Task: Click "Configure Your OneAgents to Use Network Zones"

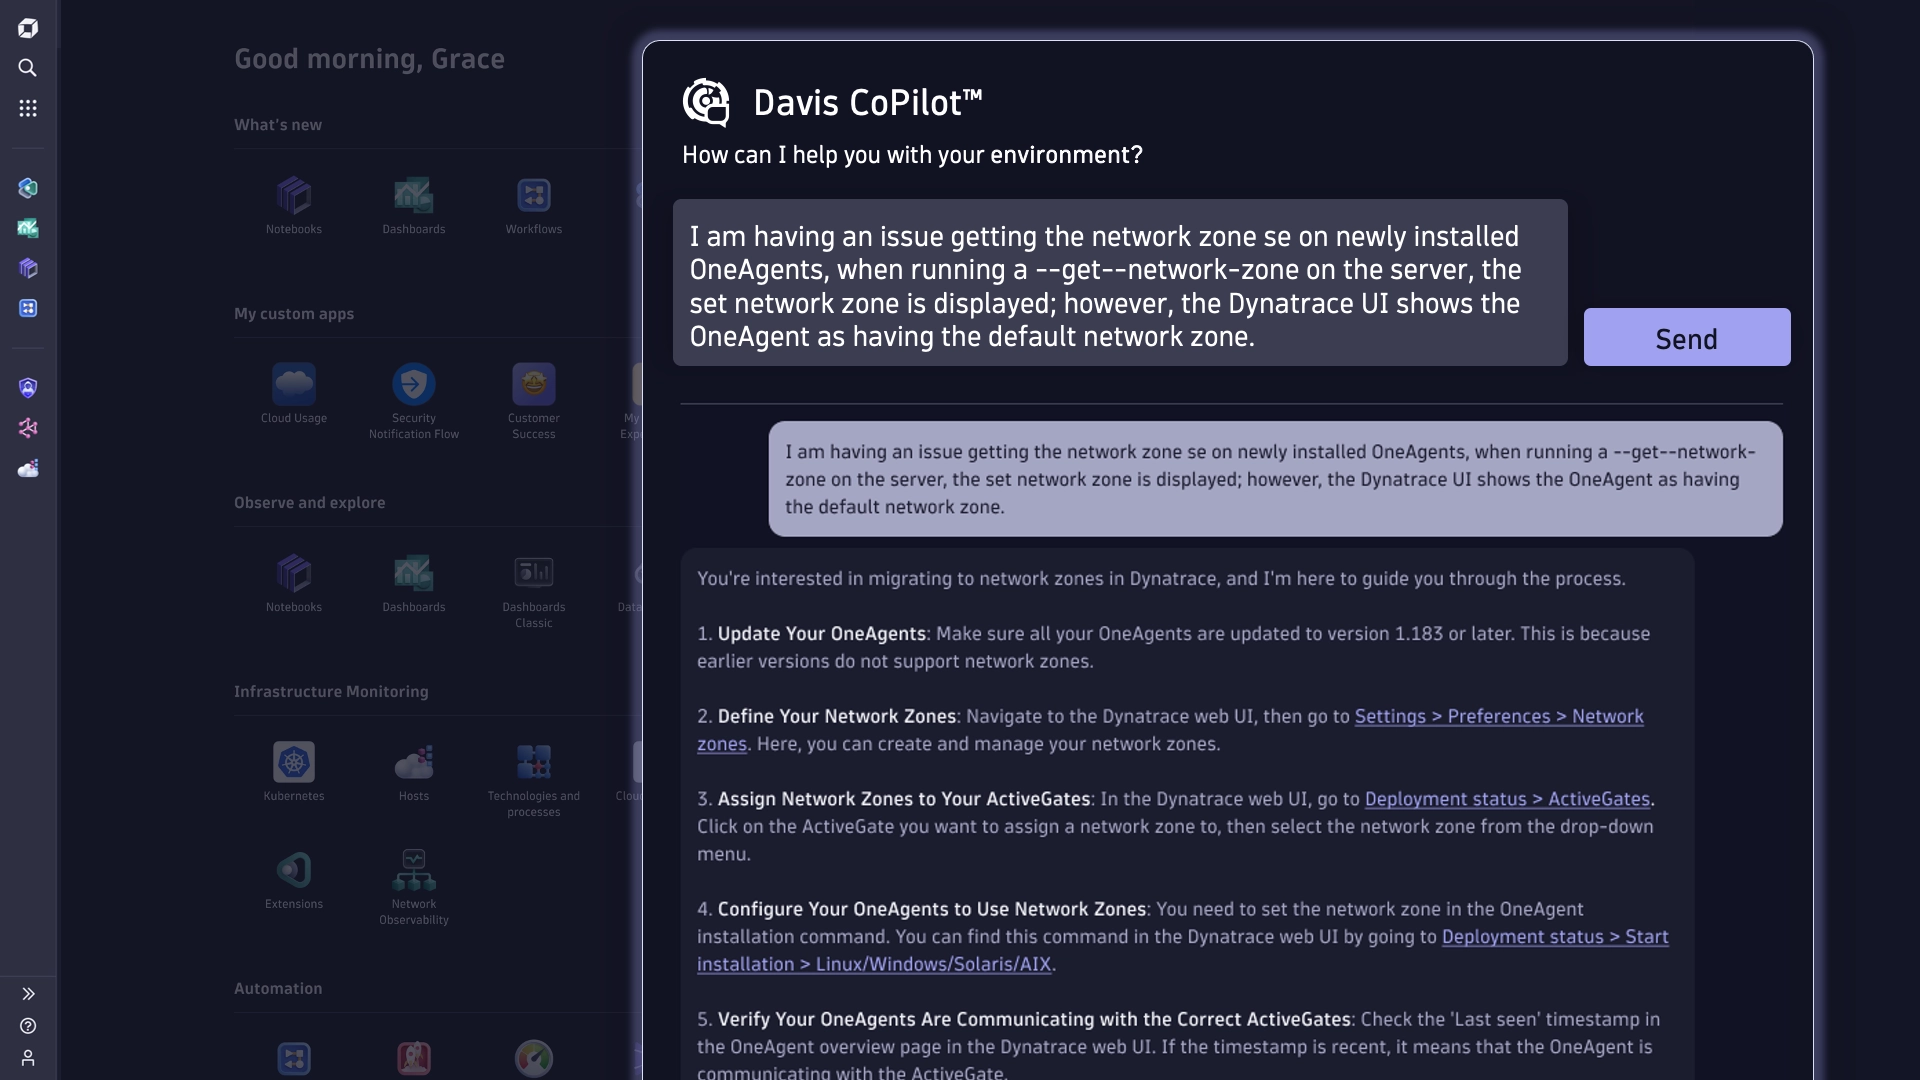Action: click(x=932, y=909)
